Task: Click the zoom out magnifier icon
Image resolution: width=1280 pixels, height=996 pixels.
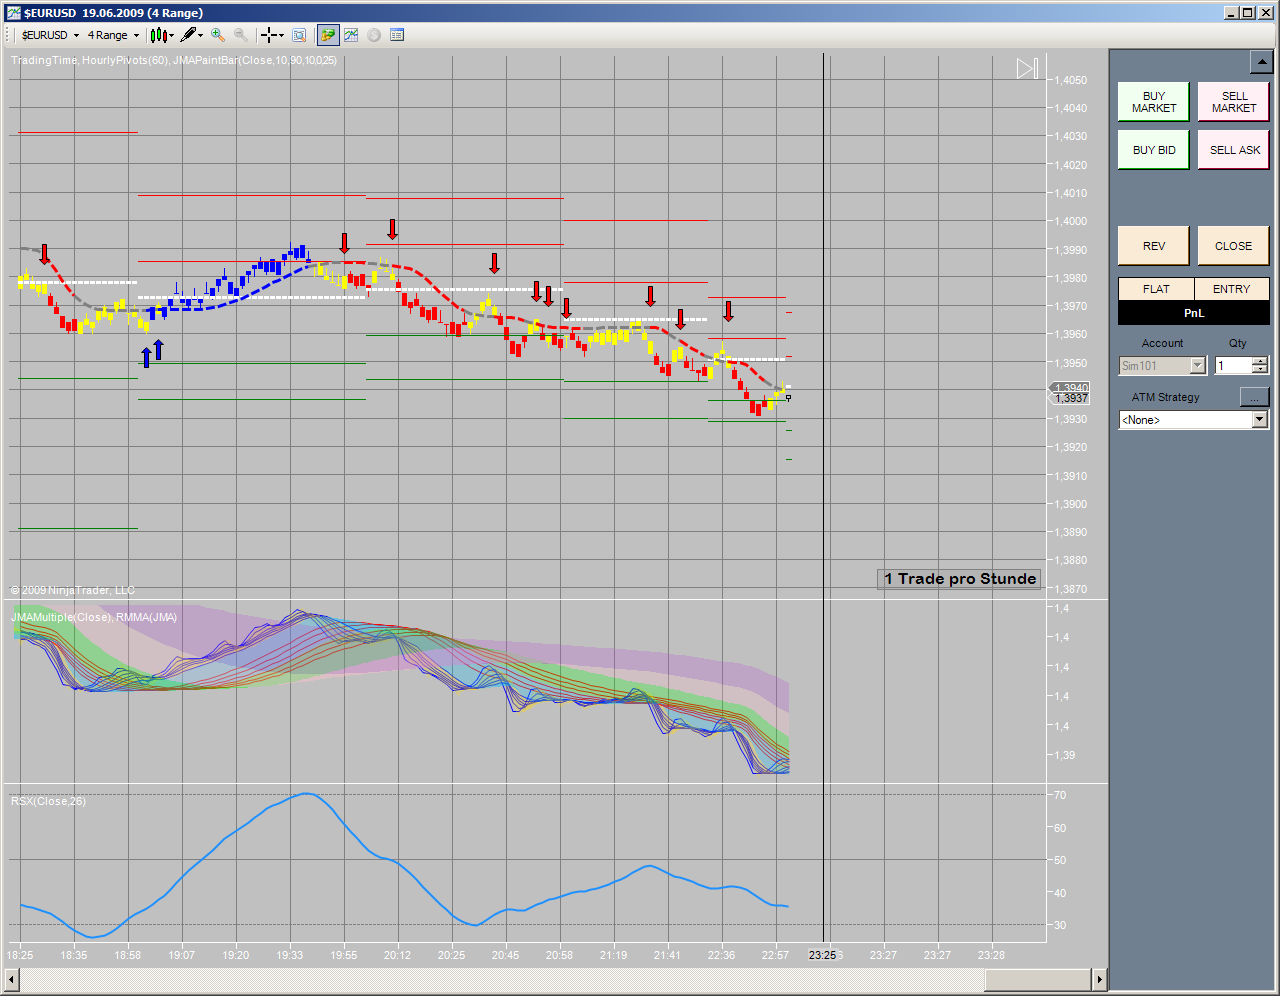Action: [241, 35]
